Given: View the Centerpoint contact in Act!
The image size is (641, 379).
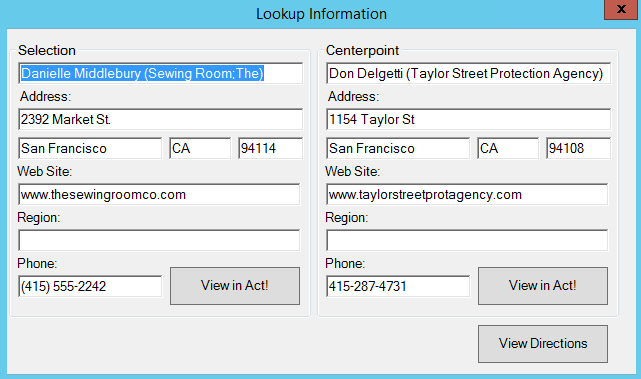Looking at the screenshot, I should [x=543, y=286].
